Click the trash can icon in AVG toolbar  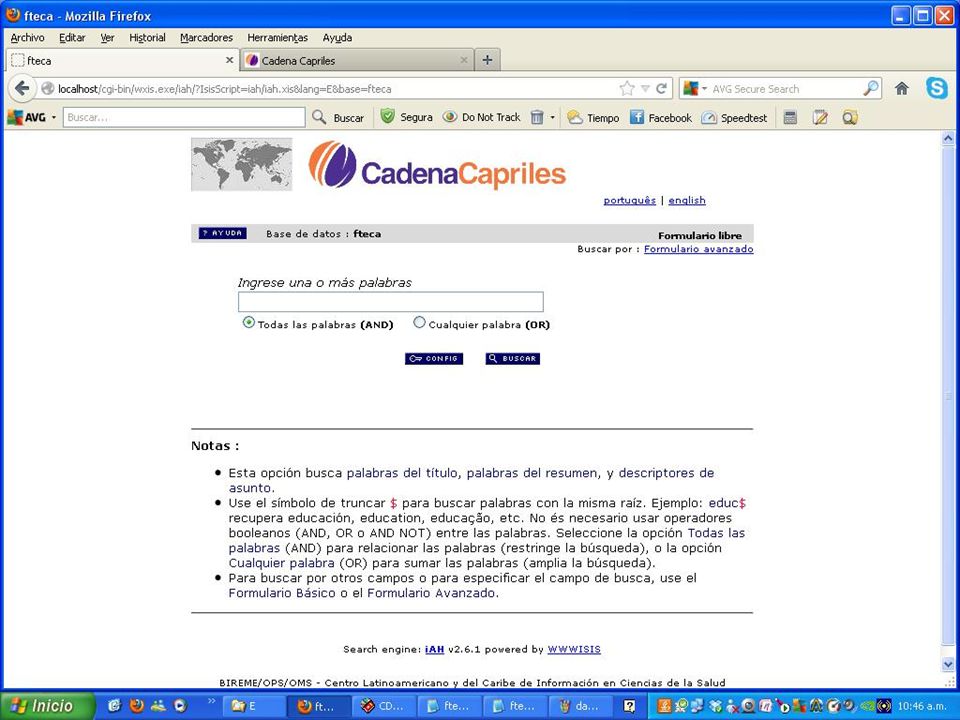tap(537, 117)
